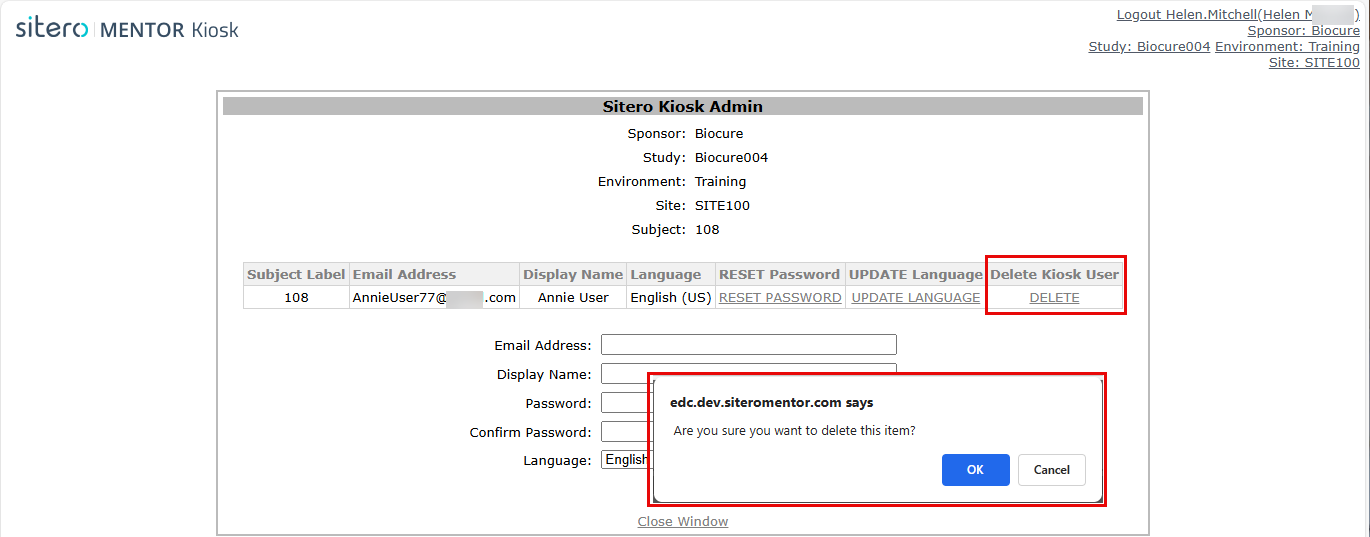Select the English (US) language cell

tap(670, 298)
